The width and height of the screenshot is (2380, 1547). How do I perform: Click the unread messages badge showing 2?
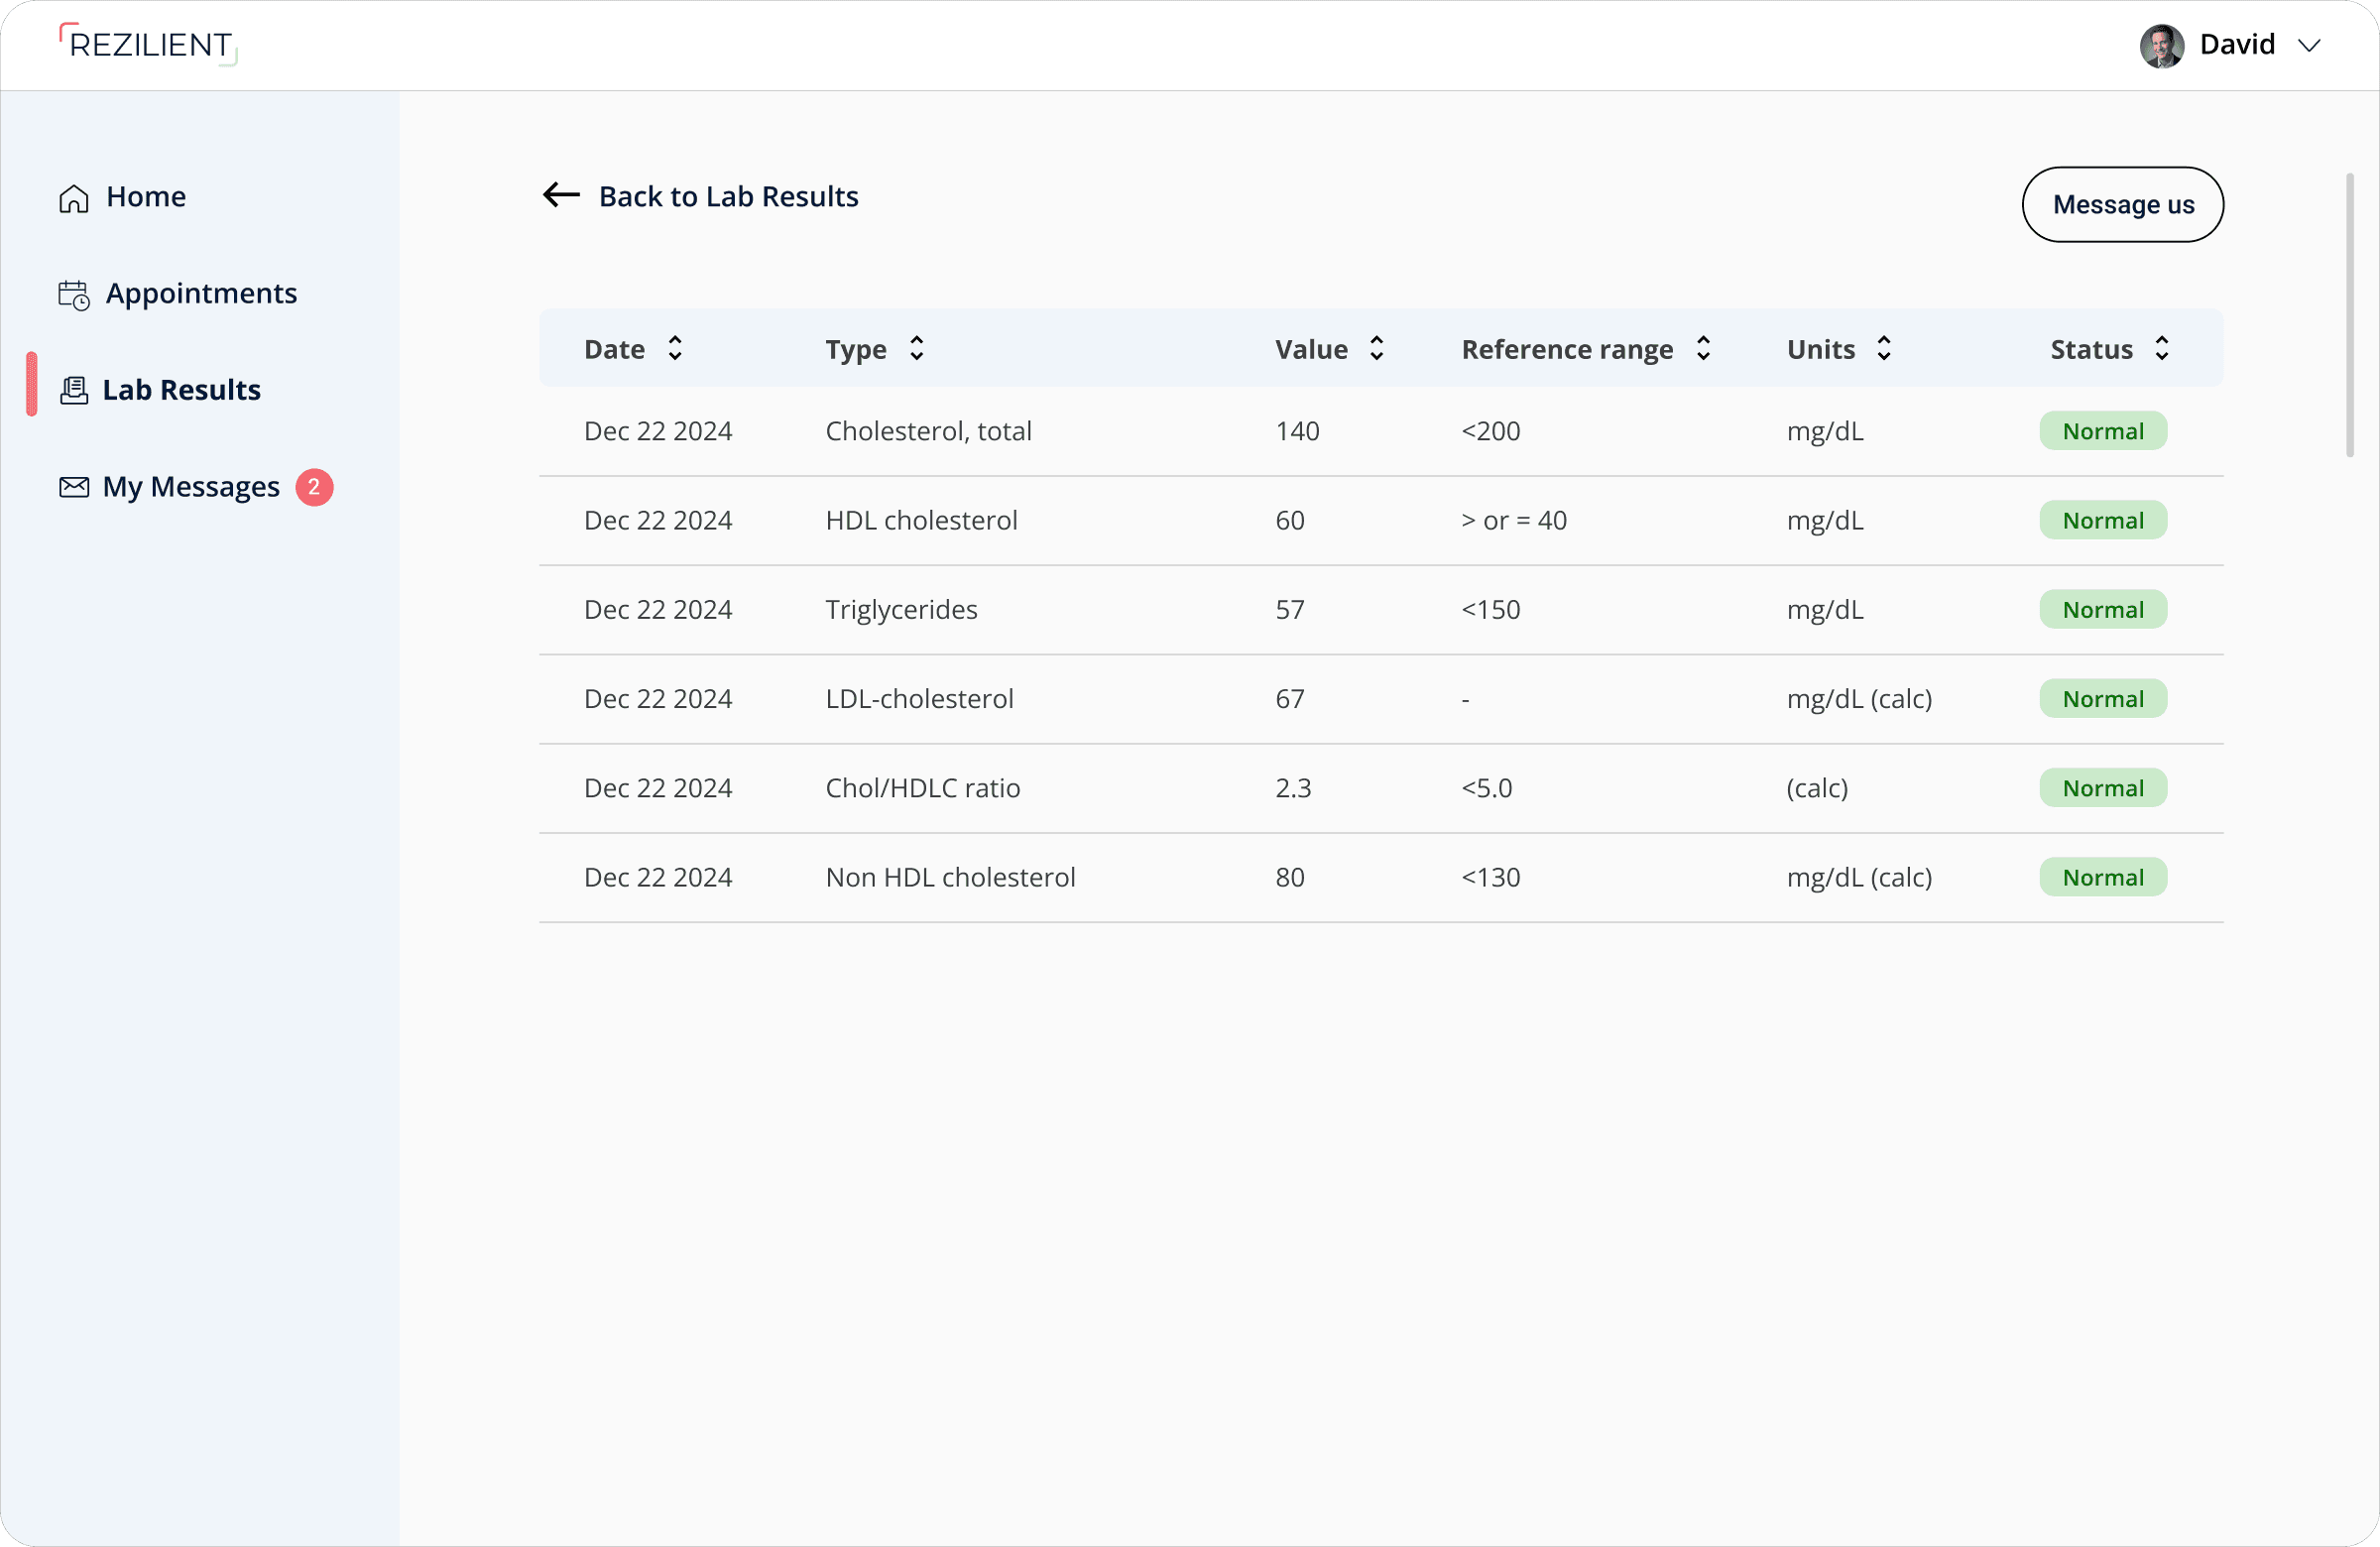pos(314,487)
